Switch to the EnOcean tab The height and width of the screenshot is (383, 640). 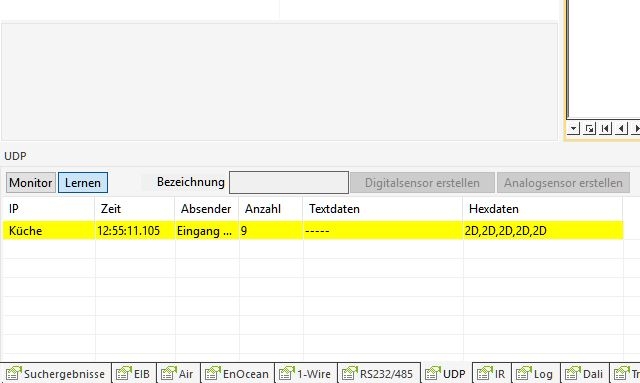(x=238, y=373)
